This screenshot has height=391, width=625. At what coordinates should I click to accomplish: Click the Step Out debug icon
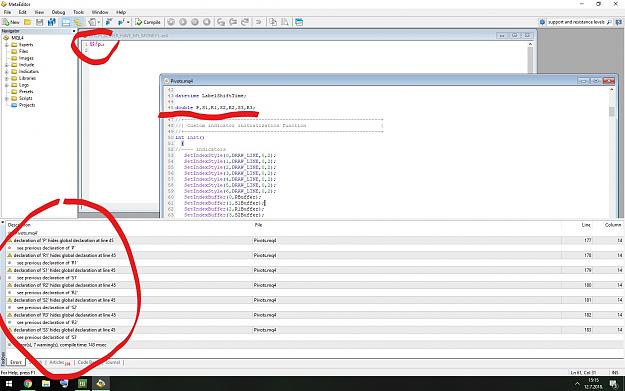click(x=245, y=22)
